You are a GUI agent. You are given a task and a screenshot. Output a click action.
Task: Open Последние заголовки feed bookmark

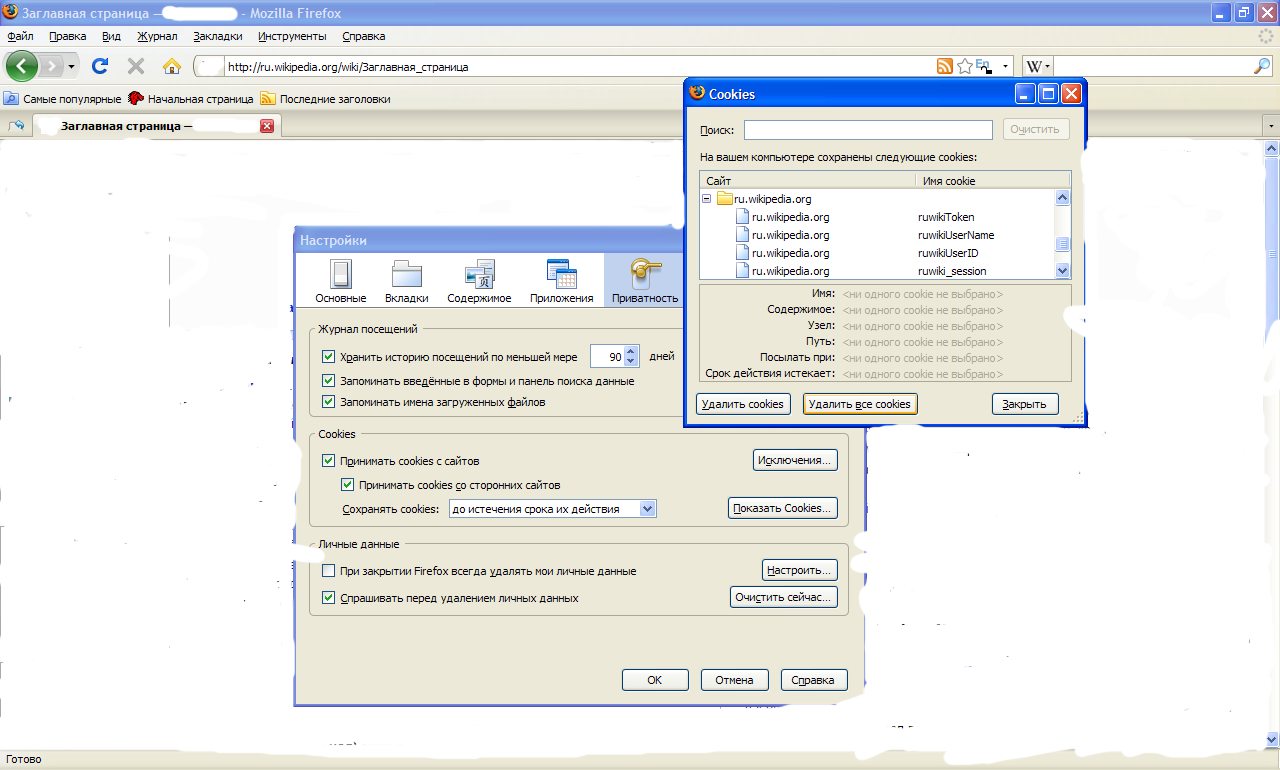pos(325,99)
